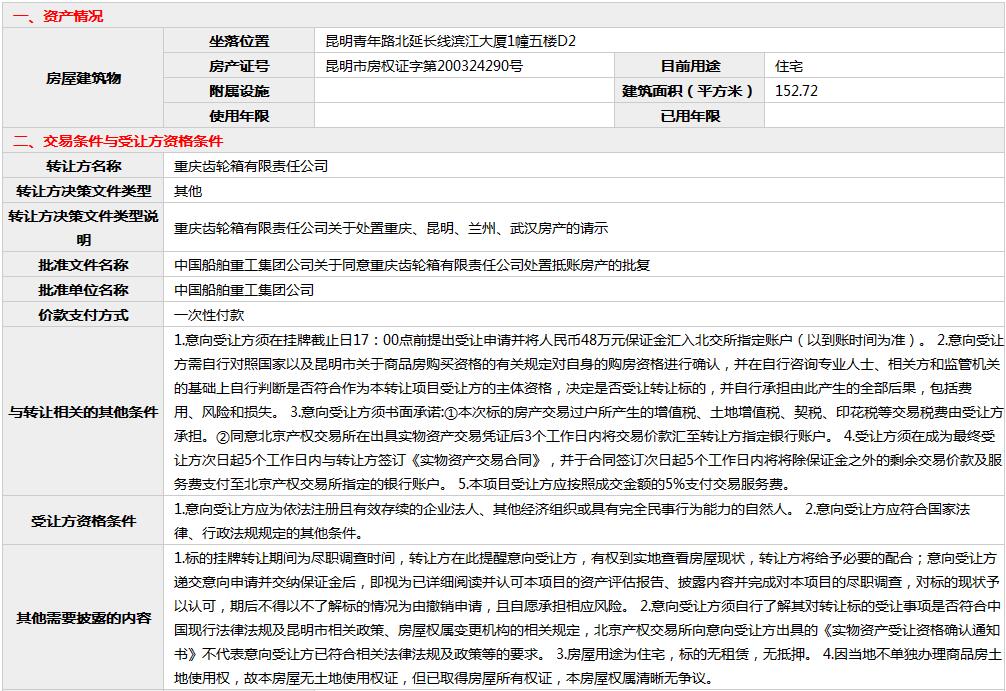Click the 受让方资格条件 row label

[83, 520]
